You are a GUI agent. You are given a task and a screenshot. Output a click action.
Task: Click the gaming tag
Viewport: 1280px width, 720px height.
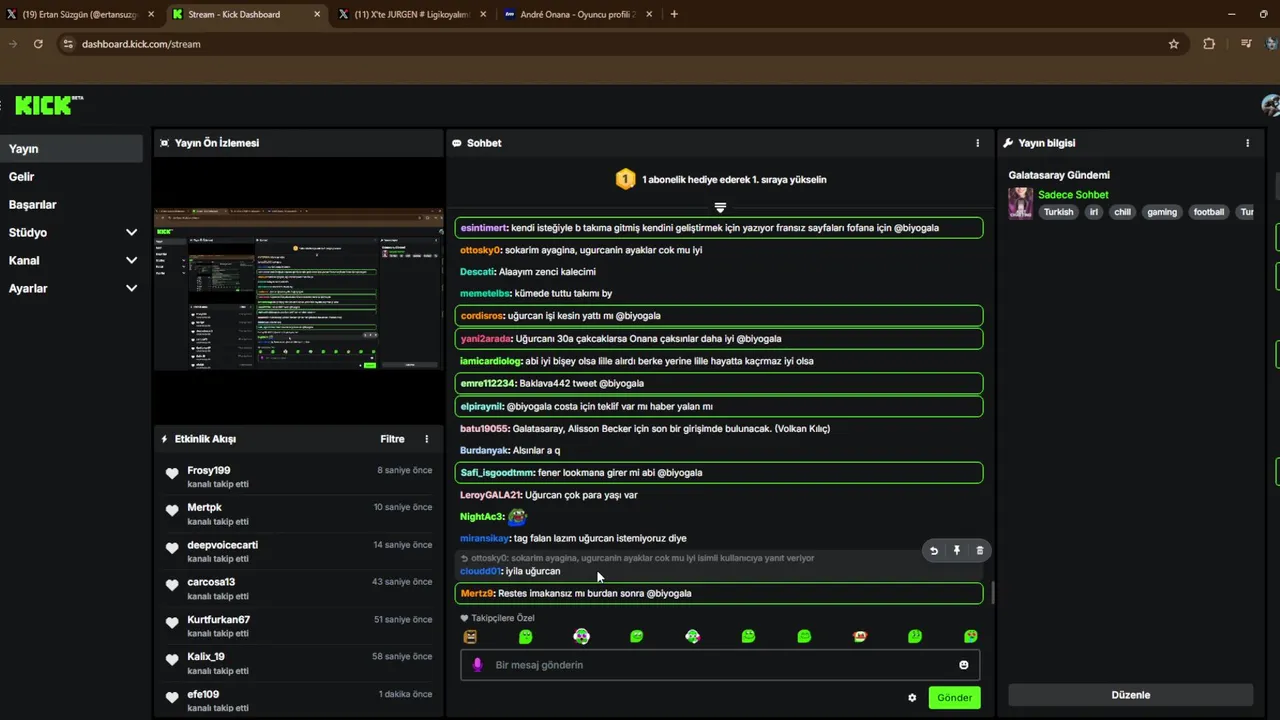point(1162,212)
